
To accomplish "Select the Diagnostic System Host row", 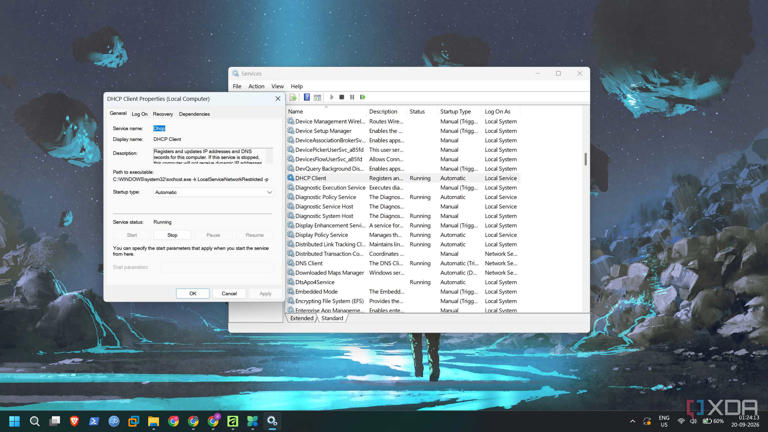I will [x=403, y=216].
